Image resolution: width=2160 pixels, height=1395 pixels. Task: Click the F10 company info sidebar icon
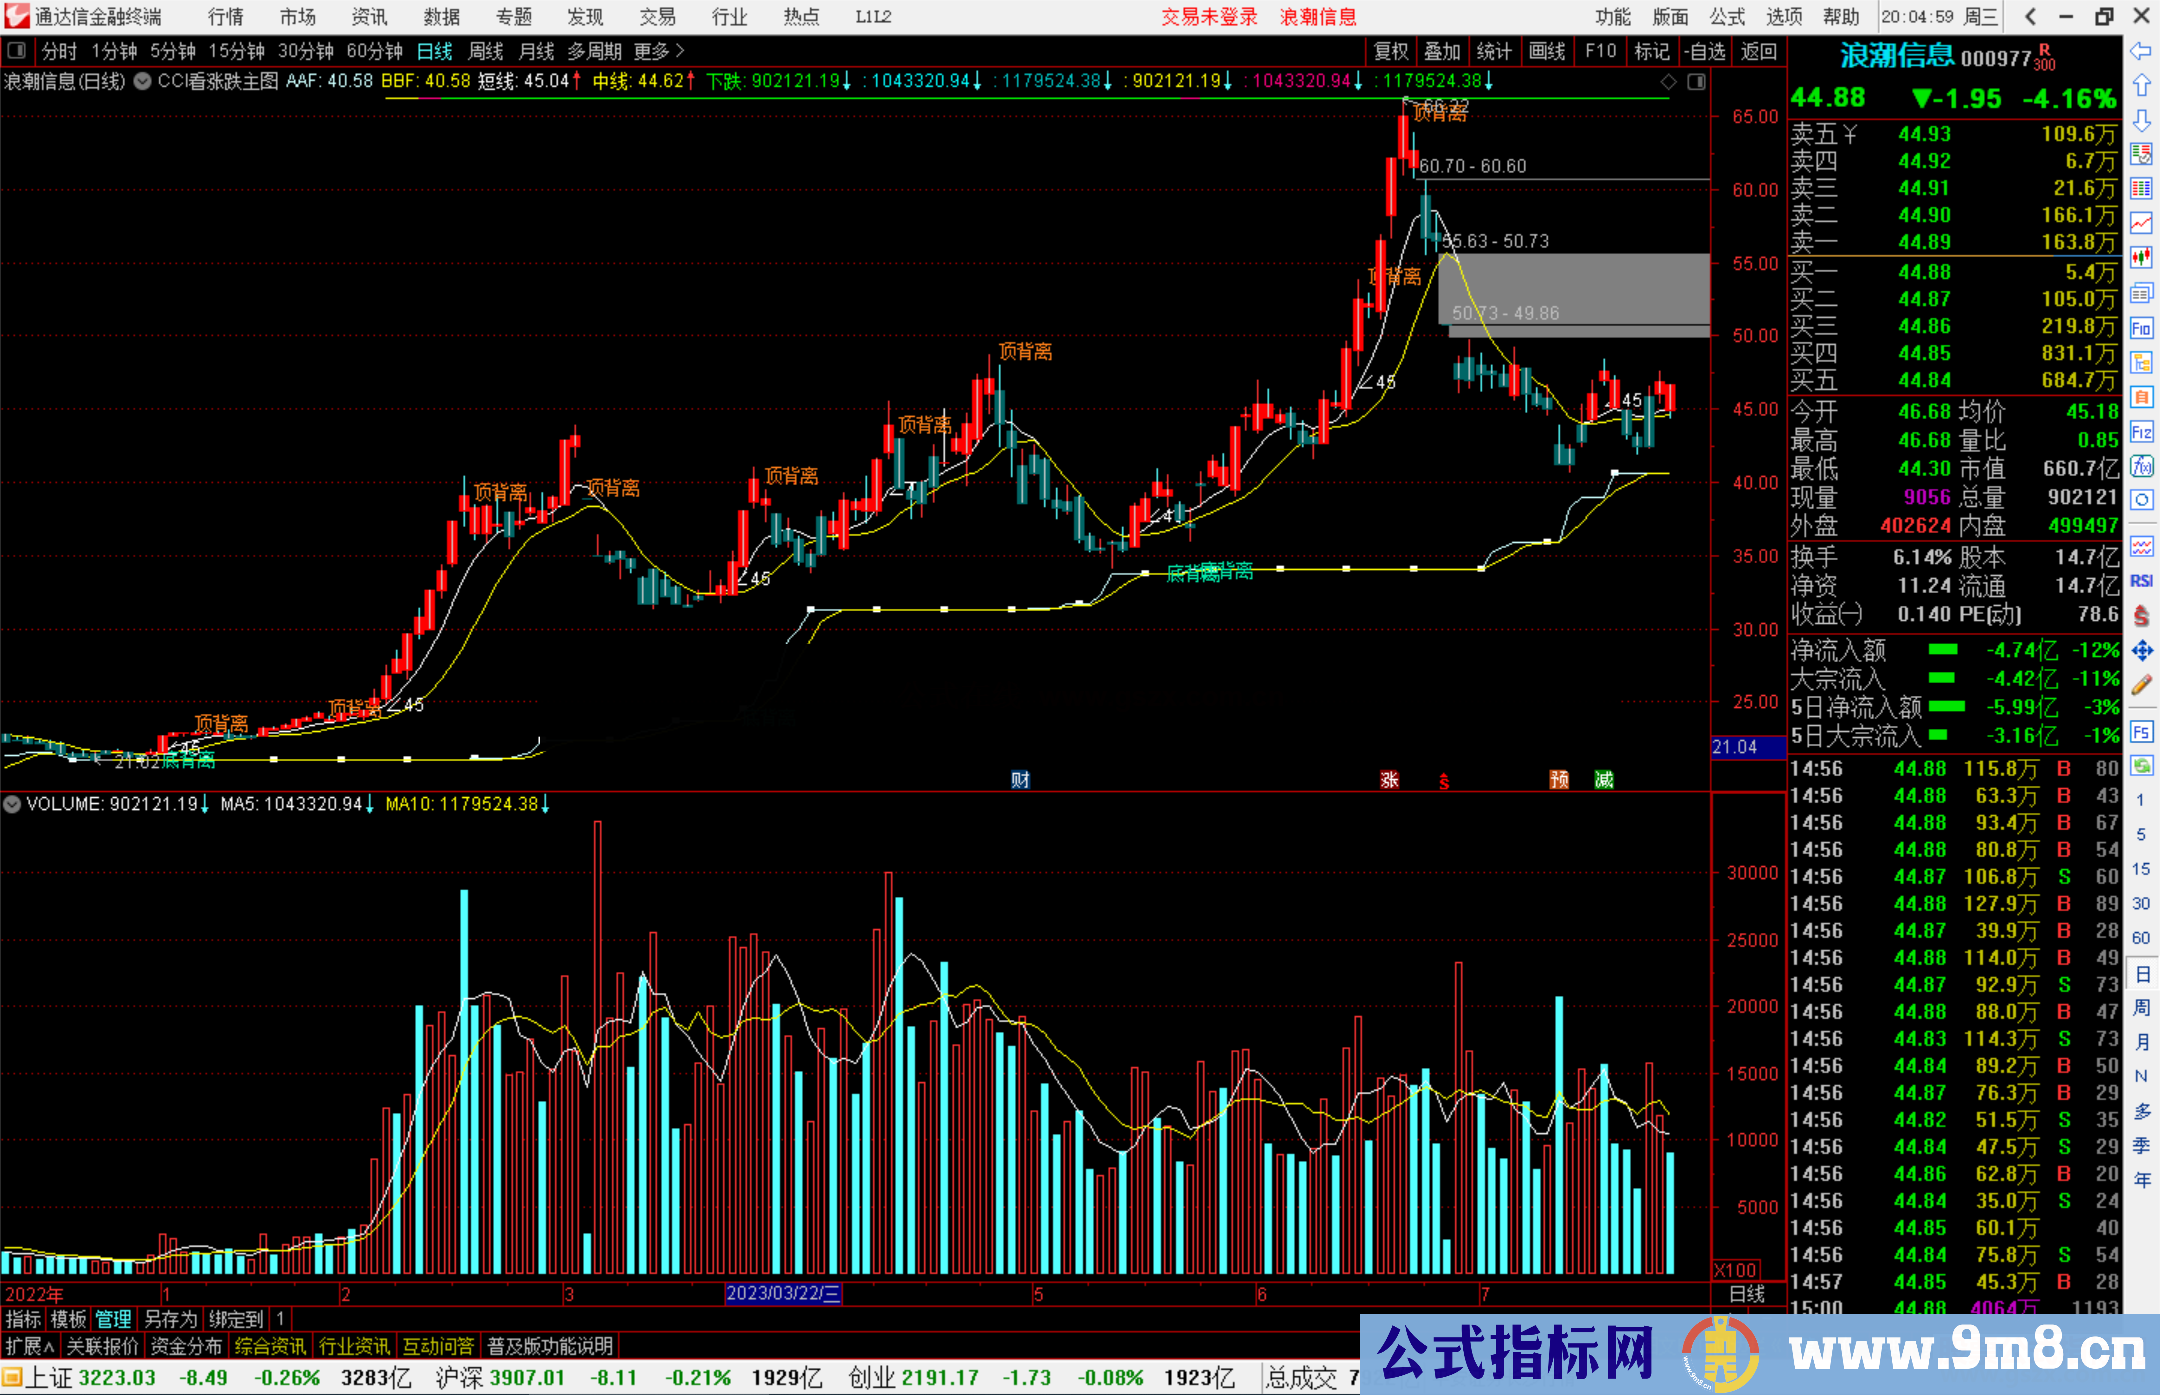click(2141, 328)
